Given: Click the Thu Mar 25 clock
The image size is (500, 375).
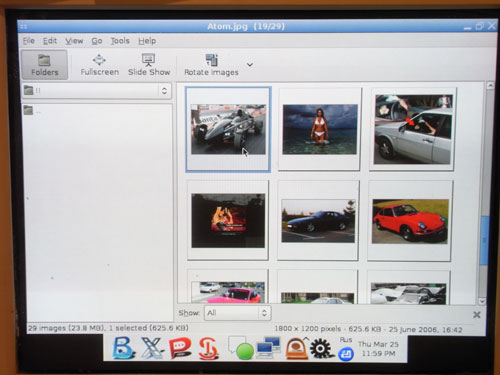Looking at the screenshot, I should pyautogui.click(x=378, y=349).
